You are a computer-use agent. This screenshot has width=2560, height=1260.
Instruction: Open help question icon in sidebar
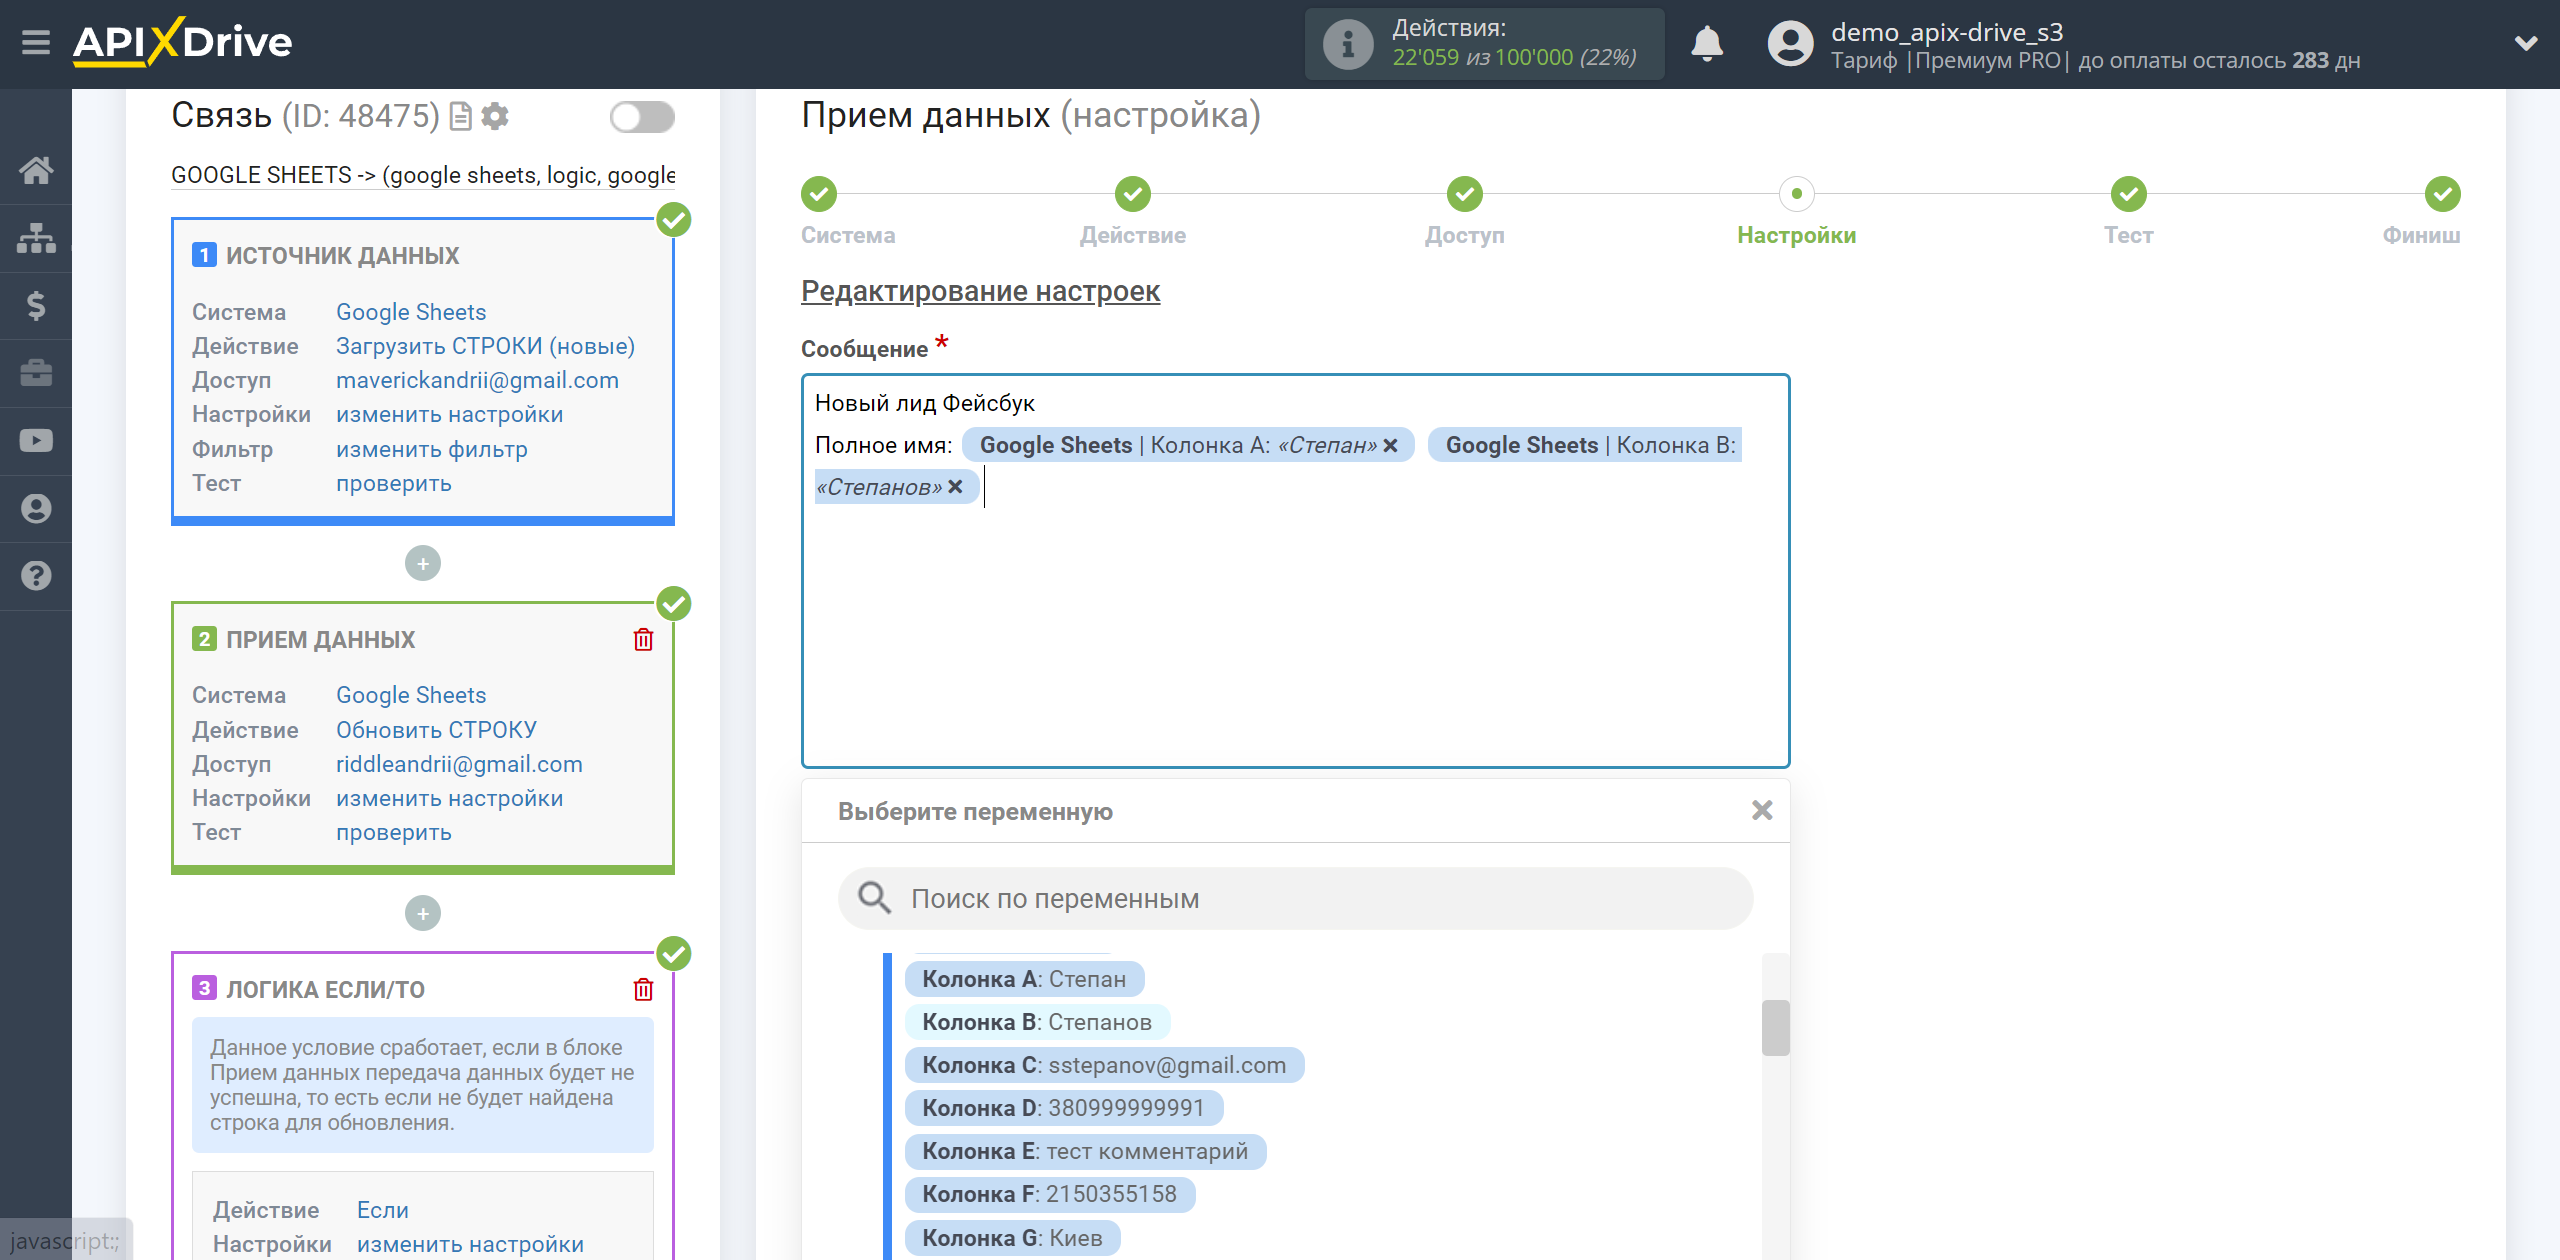tap(36, 576)
